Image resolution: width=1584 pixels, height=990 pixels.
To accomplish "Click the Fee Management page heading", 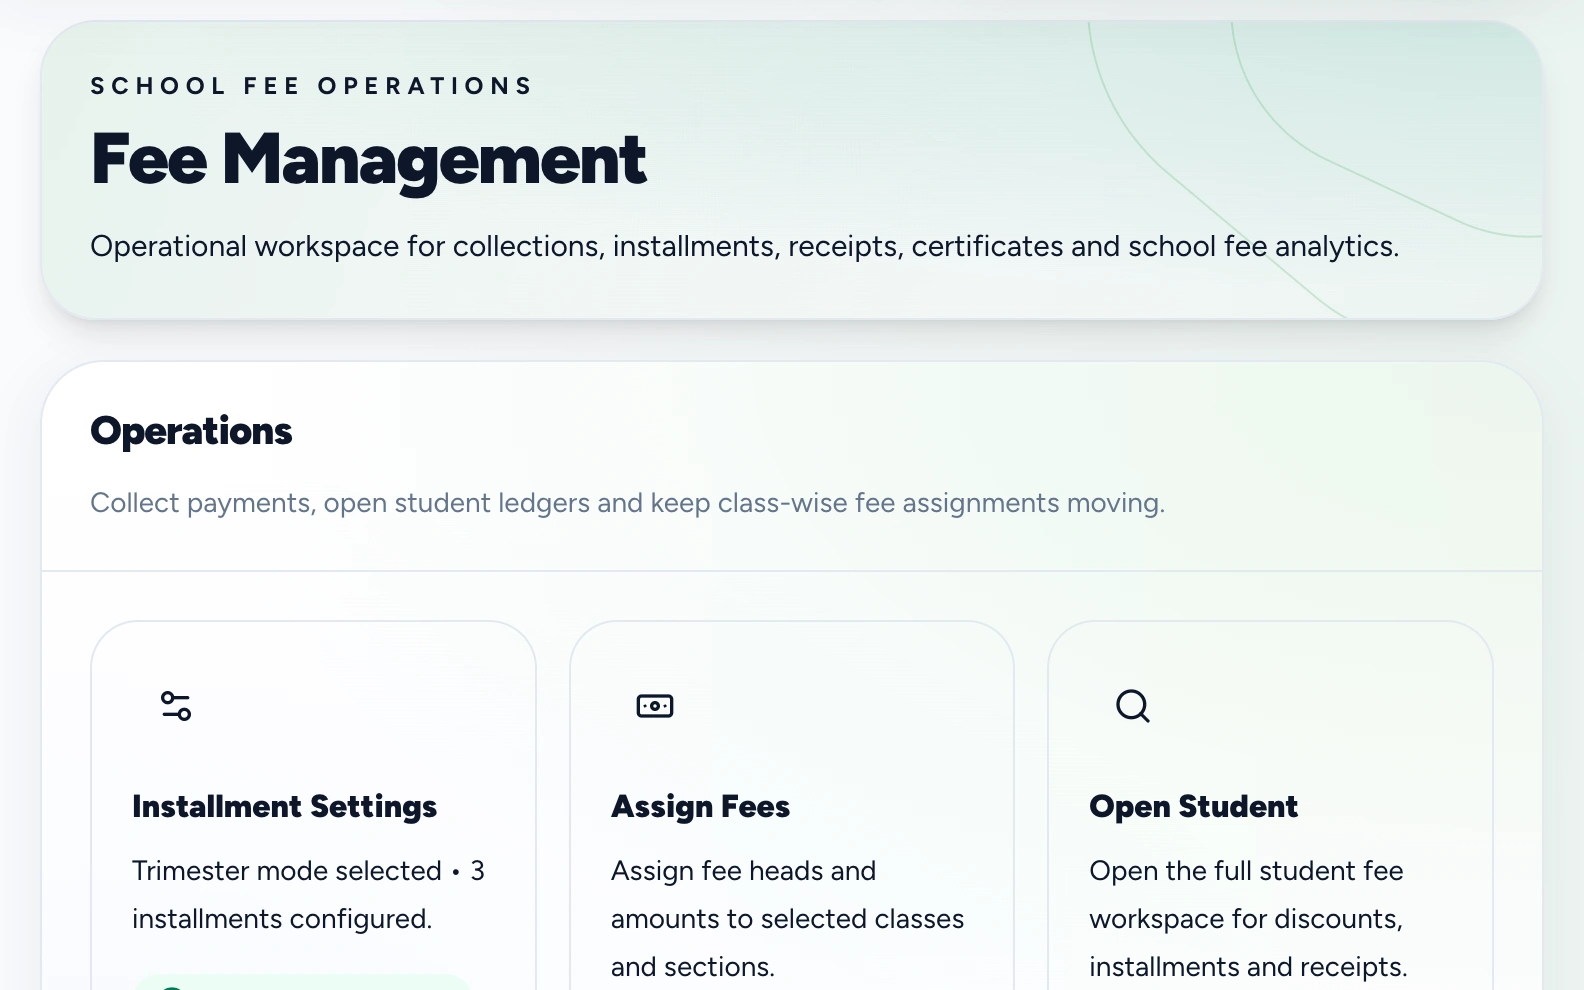I will click(369, 160).
